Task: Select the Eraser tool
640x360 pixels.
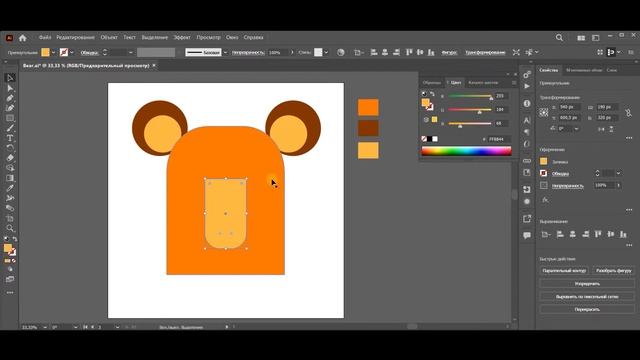Action: tap(10, 158)
